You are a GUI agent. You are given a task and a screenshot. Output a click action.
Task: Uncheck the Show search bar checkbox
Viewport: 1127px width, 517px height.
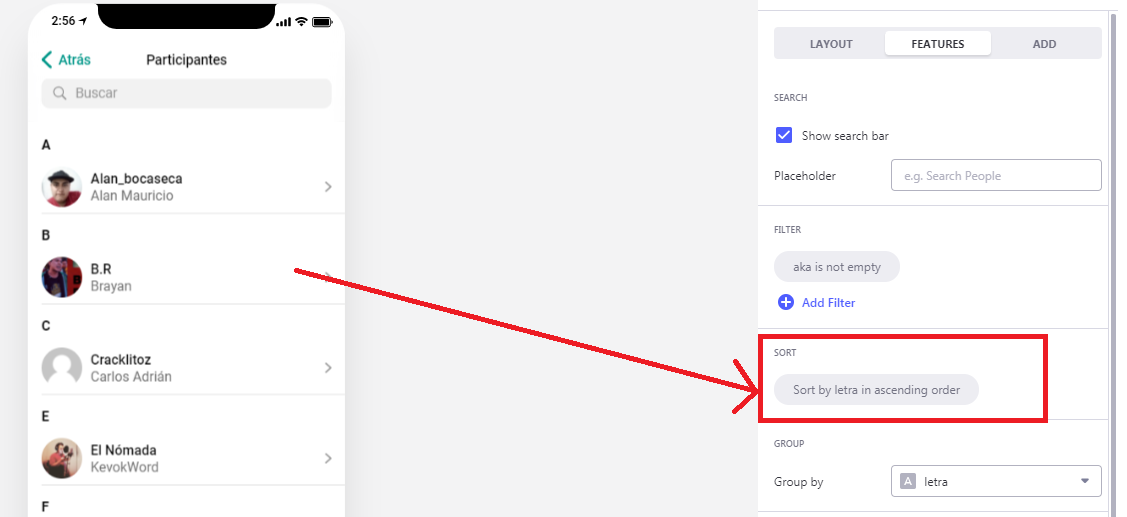pyautogui.click(x=784, y=135)
